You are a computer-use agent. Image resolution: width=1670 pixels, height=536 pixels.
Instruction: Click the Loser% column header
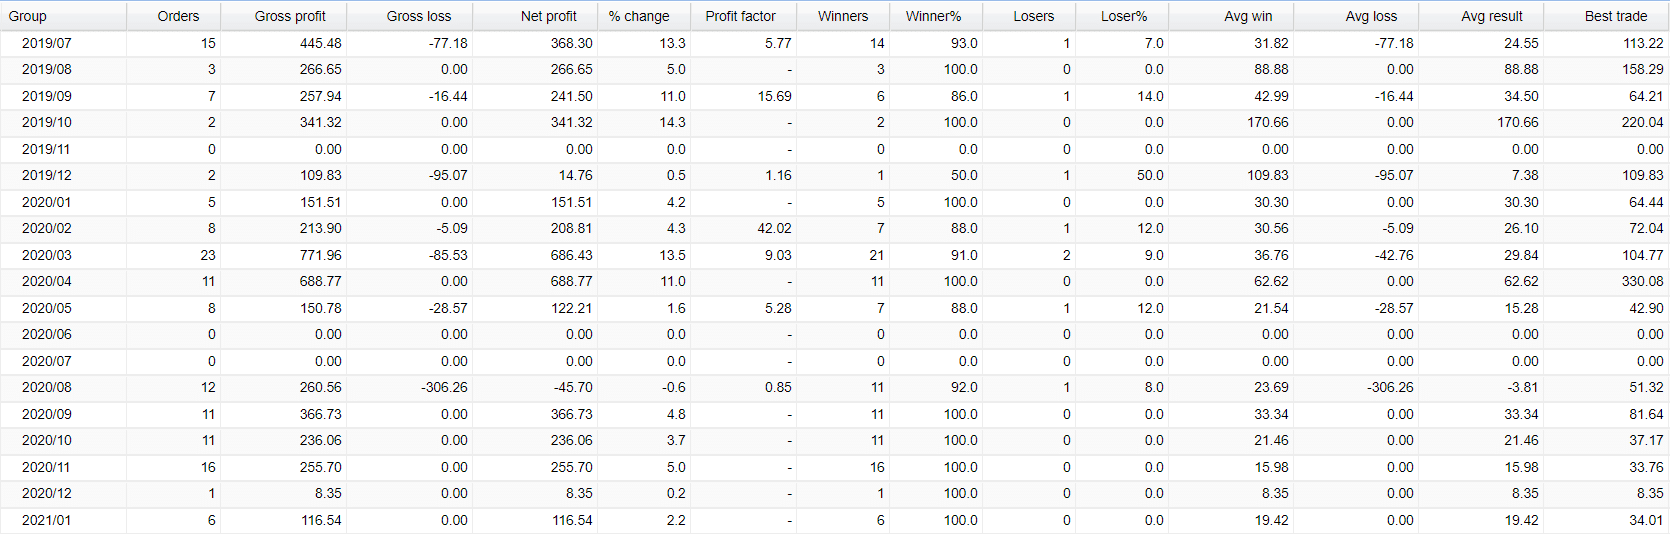pyautogui.click(x=1122, y=16)
